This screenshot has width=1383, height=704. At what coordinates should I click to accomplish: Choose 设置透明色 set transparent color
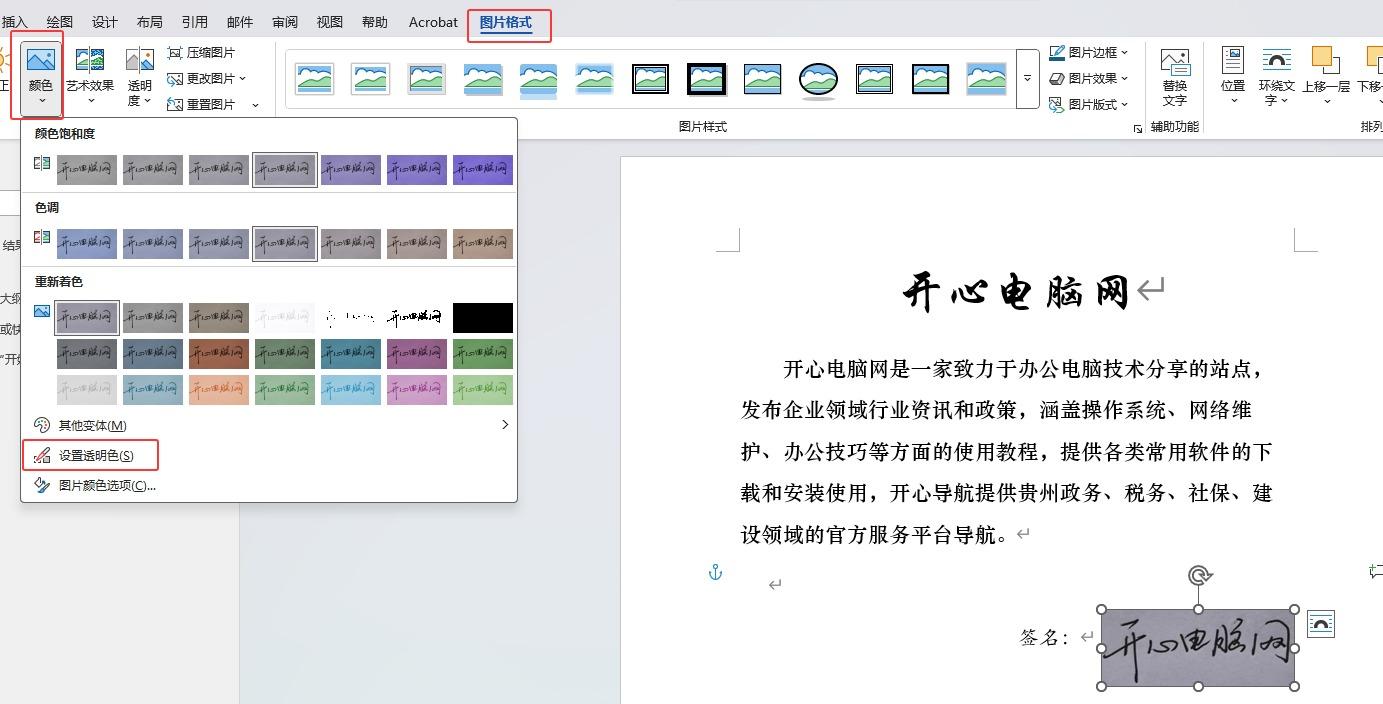pos(95,456)
